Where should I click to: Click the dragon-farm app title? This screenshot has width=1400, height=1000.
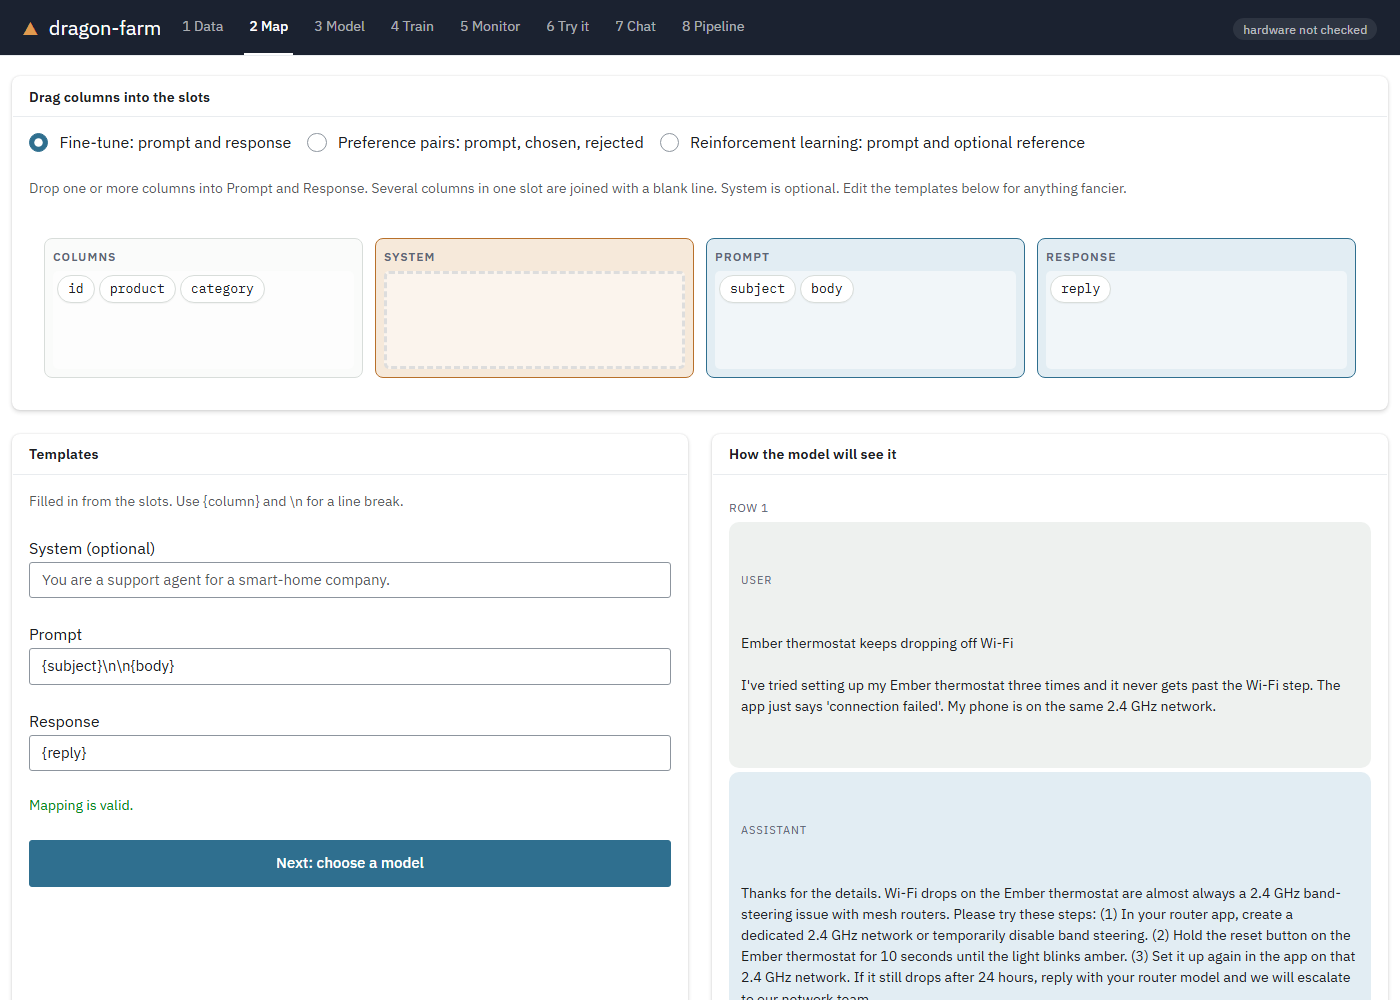pos(105,28)
